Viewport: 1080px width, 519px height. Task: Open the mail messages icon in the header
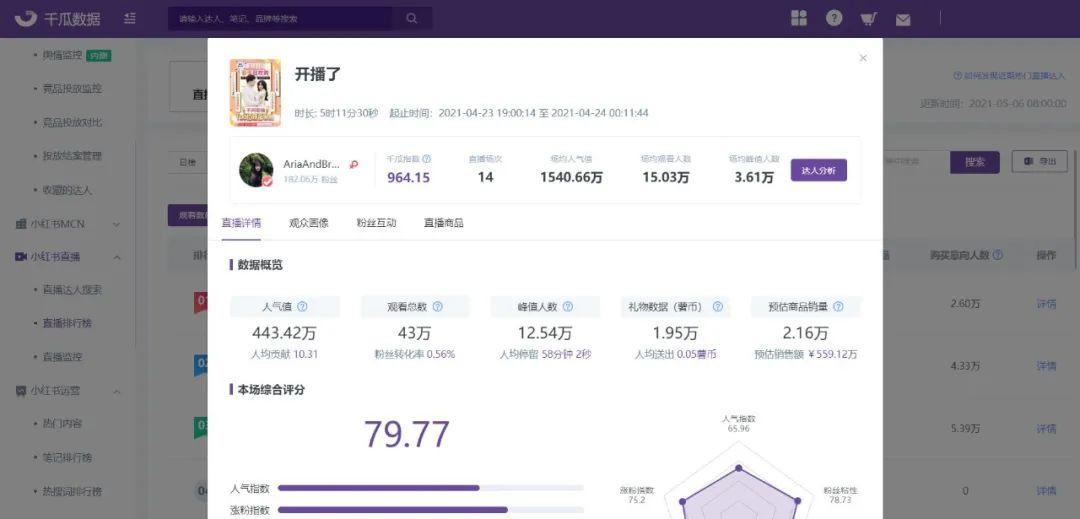pyautogui.click(x=903, y=20)
